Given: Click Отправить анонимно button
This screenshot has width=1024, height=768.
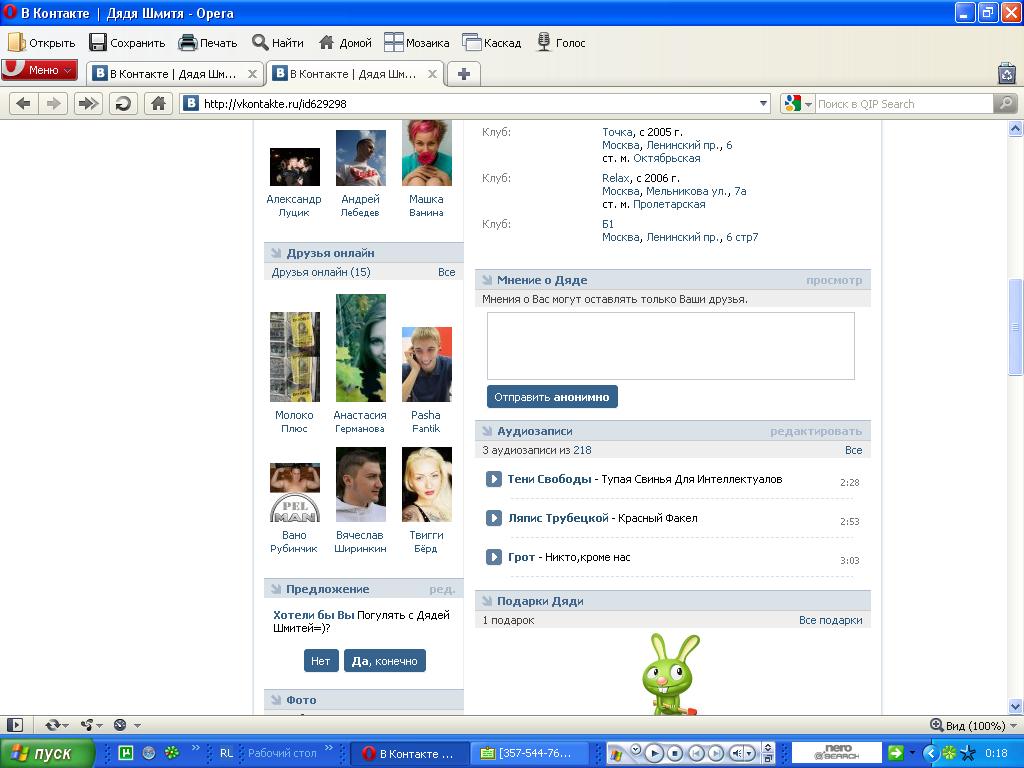Looking at the screenshot, I should [x=552, y=396].
